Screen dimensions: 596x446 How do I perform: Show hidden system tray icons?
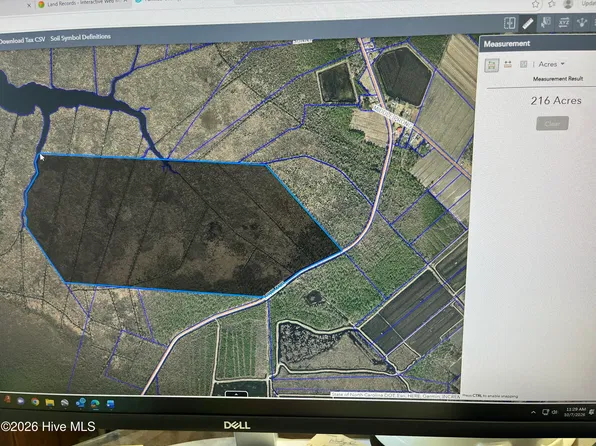point(533,412)
